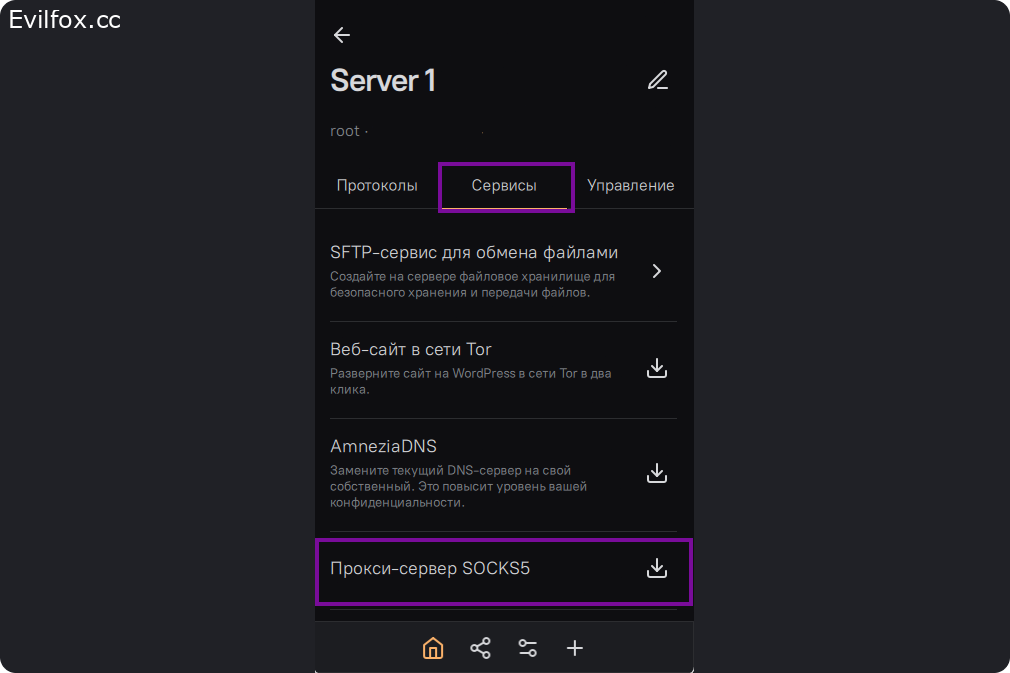1010x673 pixels.
Task: Click the pencil icon to rename Server 1
Action: (x=657, y=80)
